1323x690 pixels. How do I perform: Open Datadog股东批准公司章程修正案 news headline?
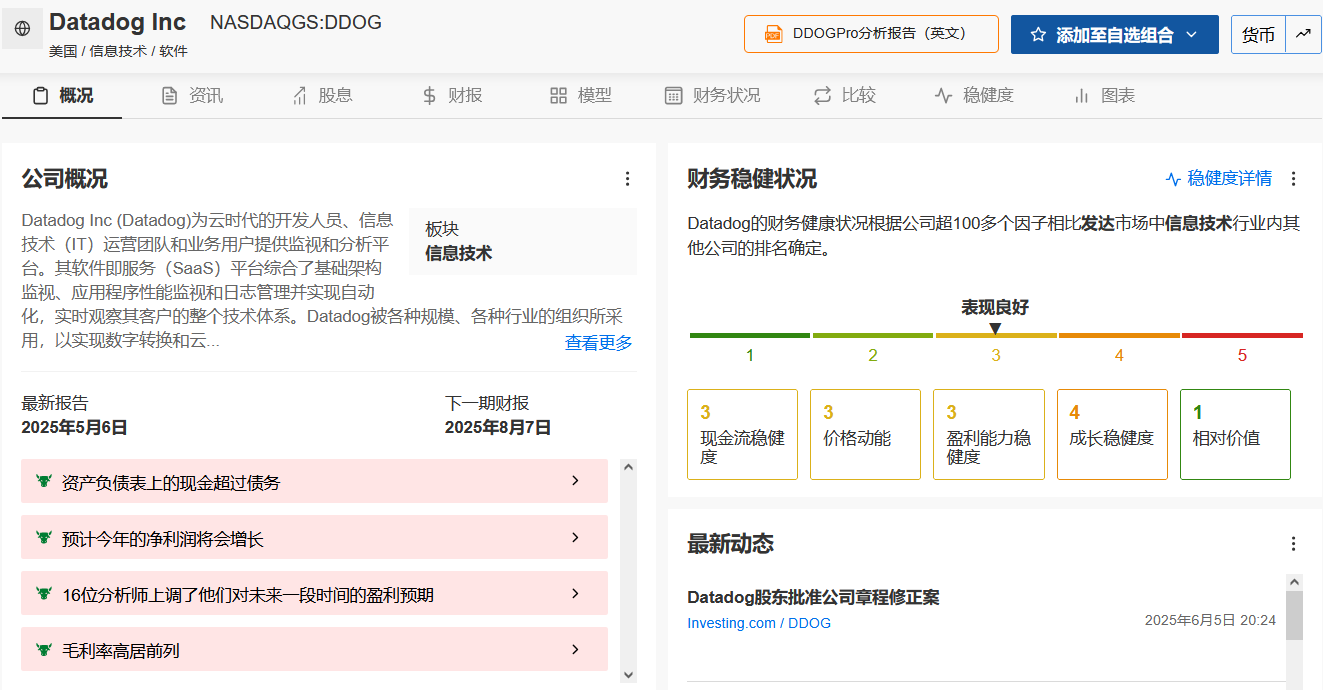[x=813, y=598]
